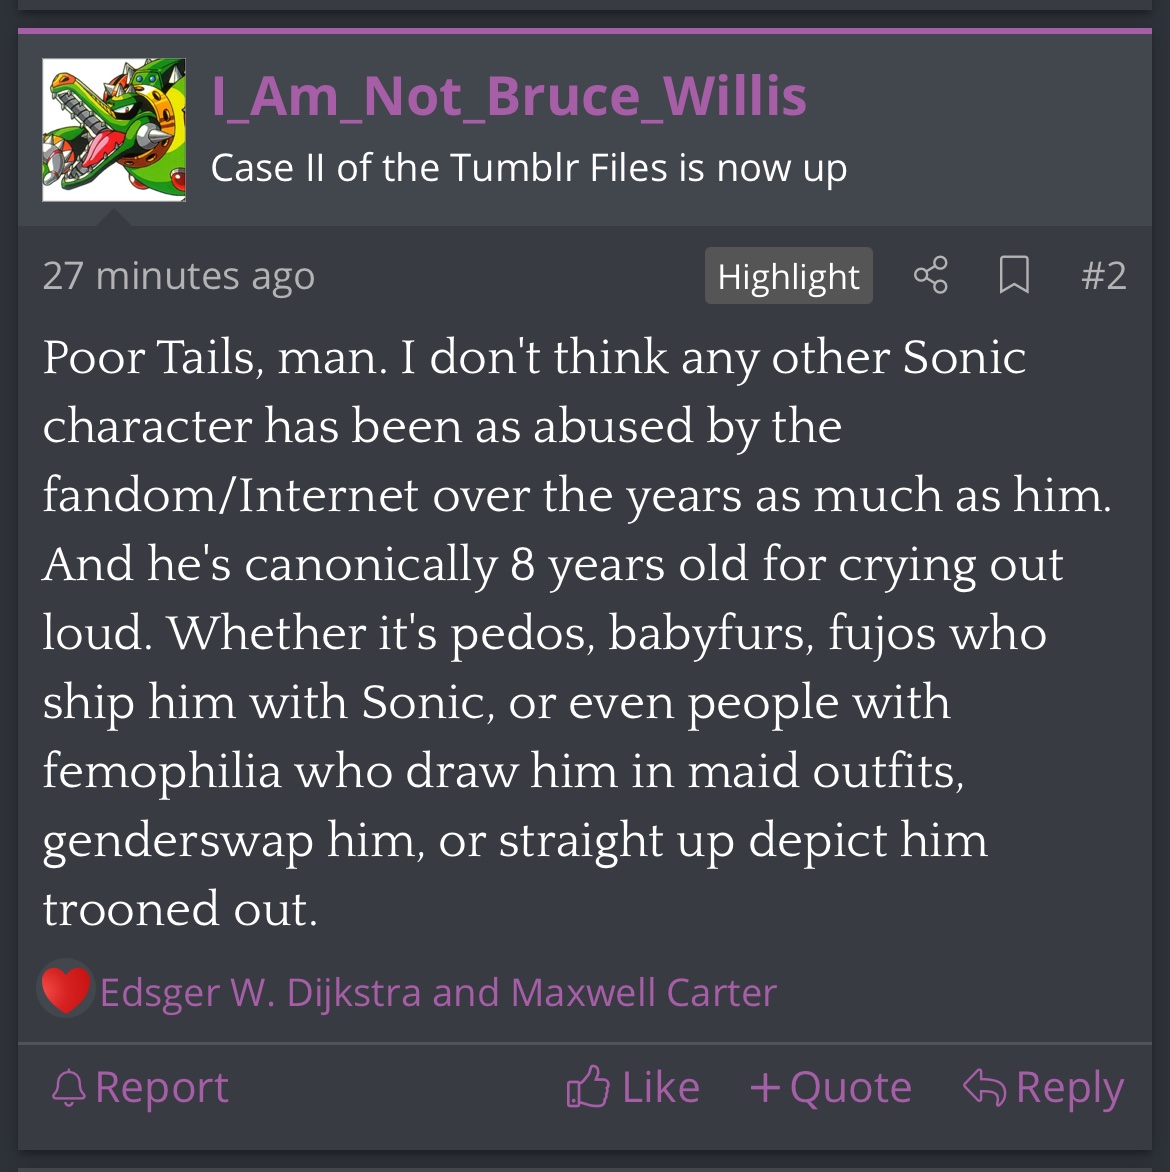1170x1172 pixels.
Task: Click the "27 minutes ago" timestamp
Action: [x=178, y=276]
